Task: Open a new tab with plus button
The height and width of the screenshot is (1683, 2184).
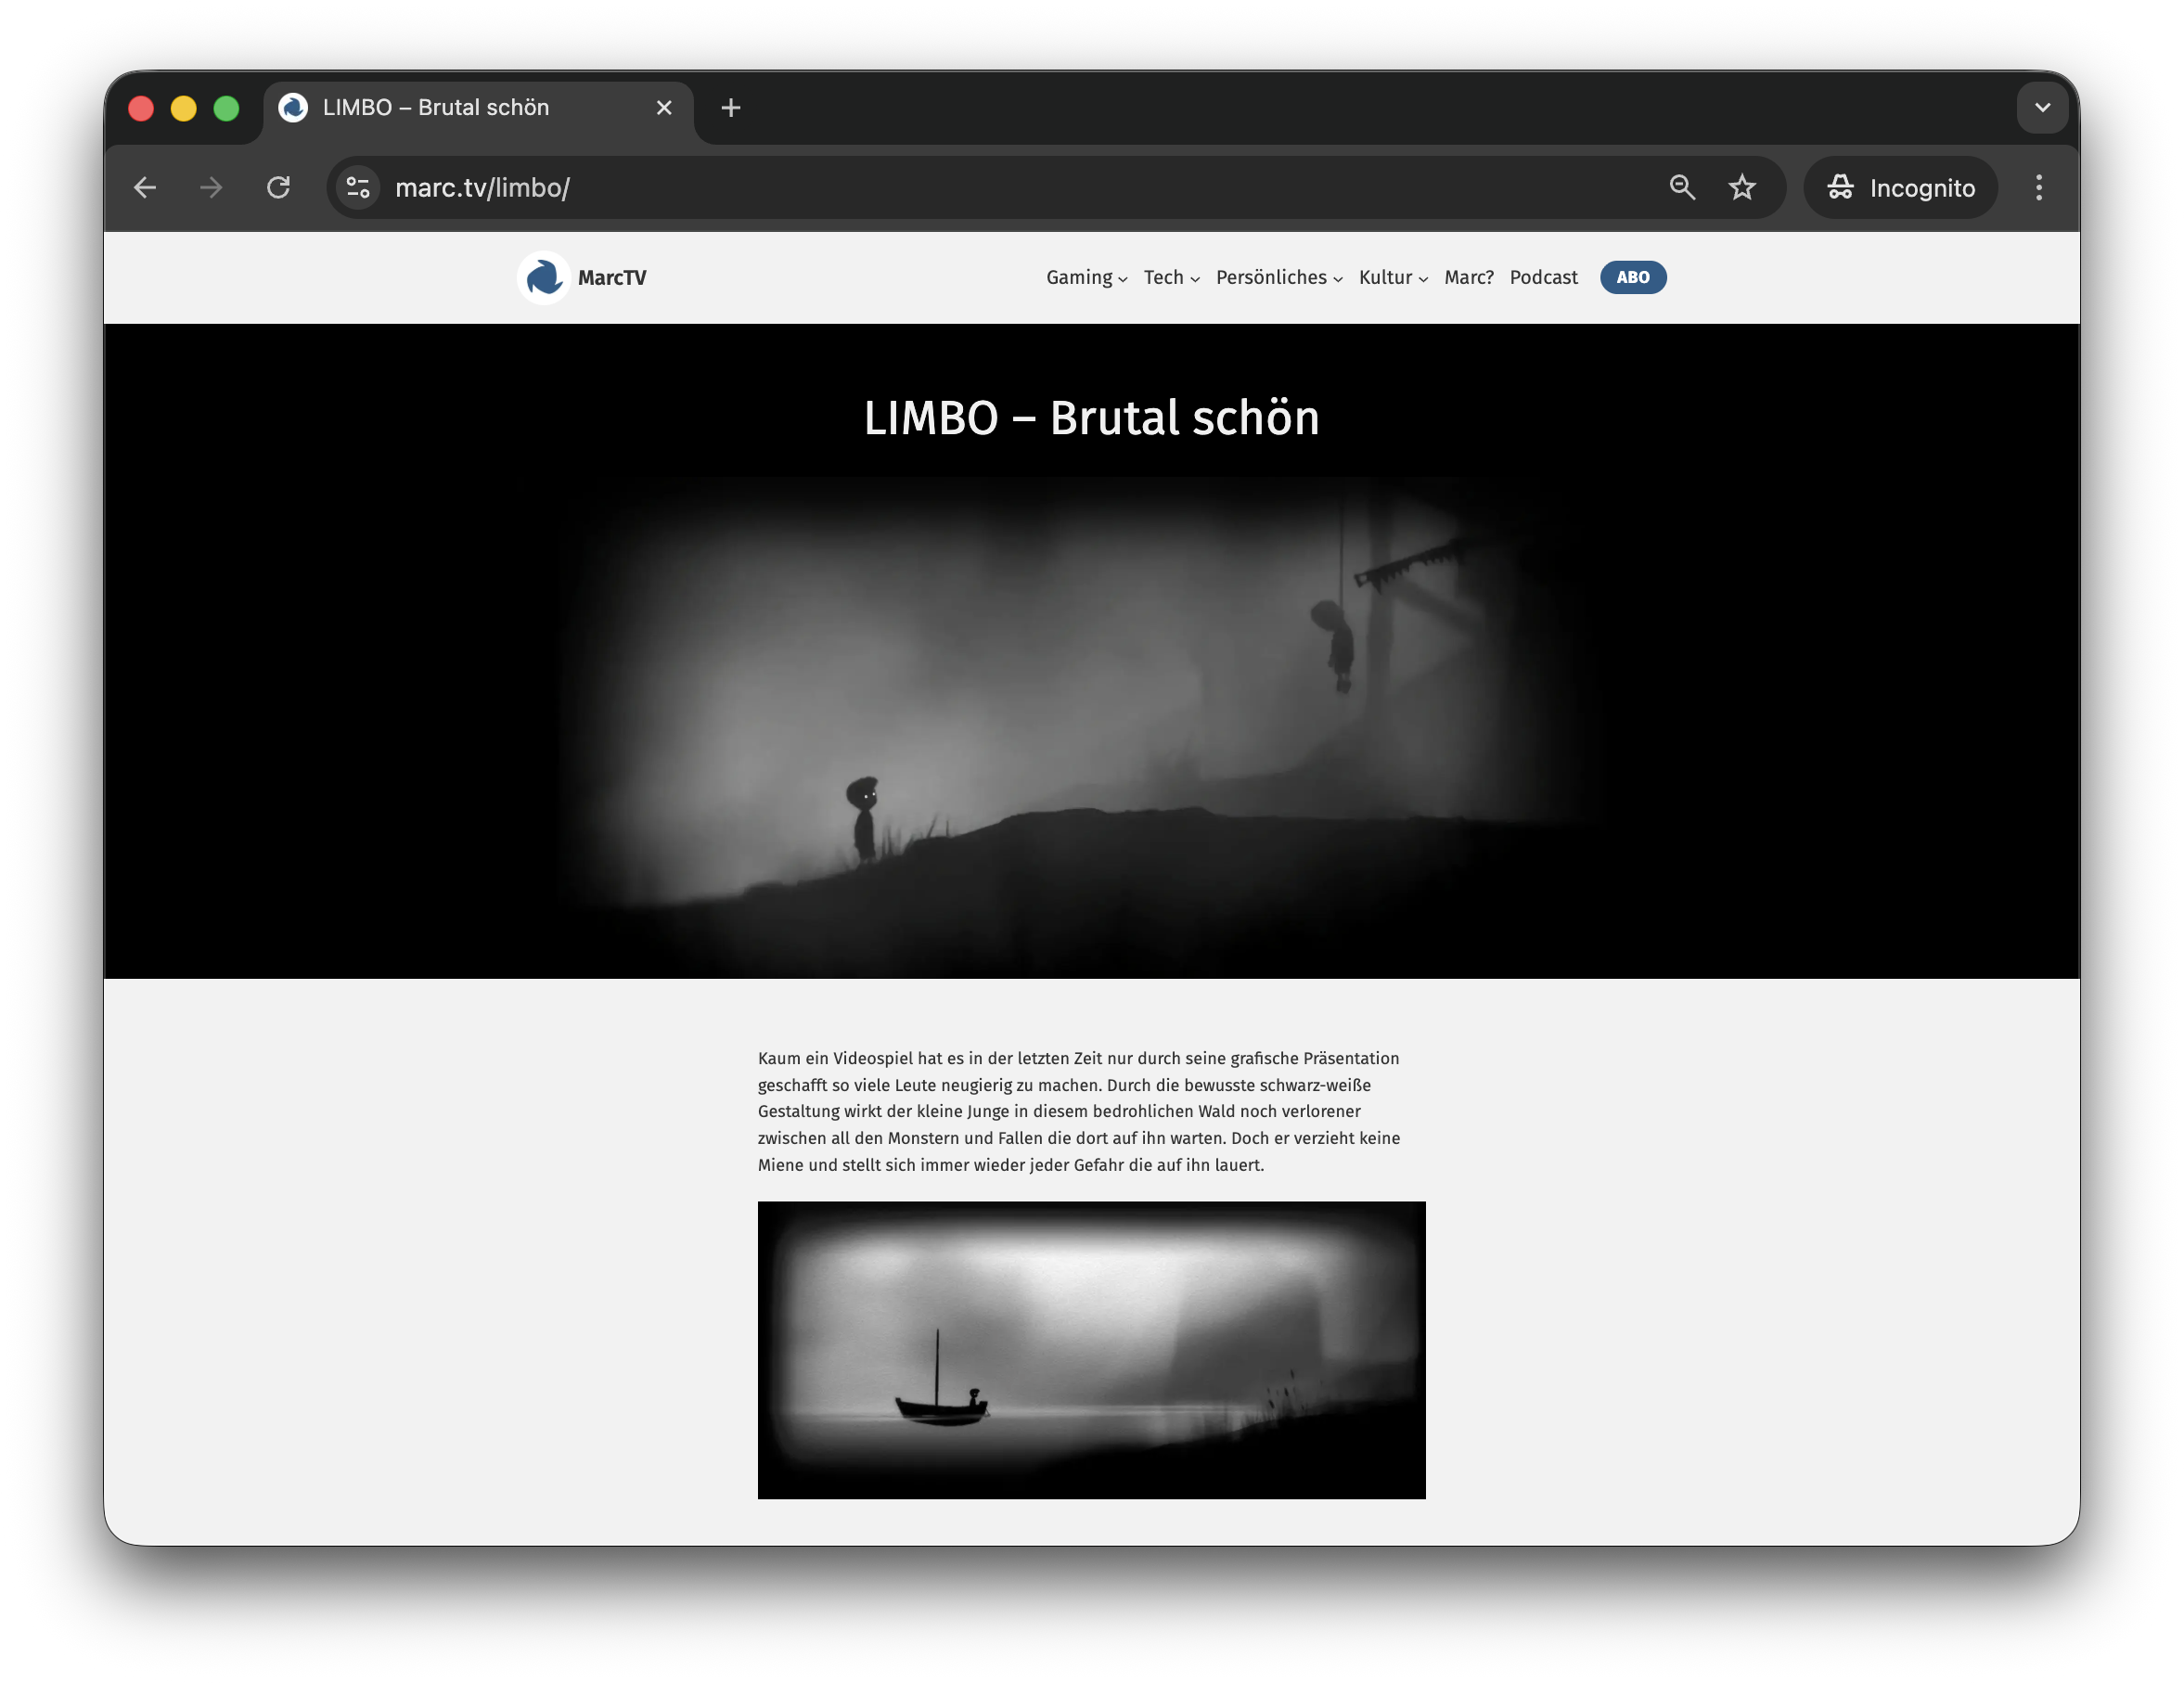Action: coord(731,108)
